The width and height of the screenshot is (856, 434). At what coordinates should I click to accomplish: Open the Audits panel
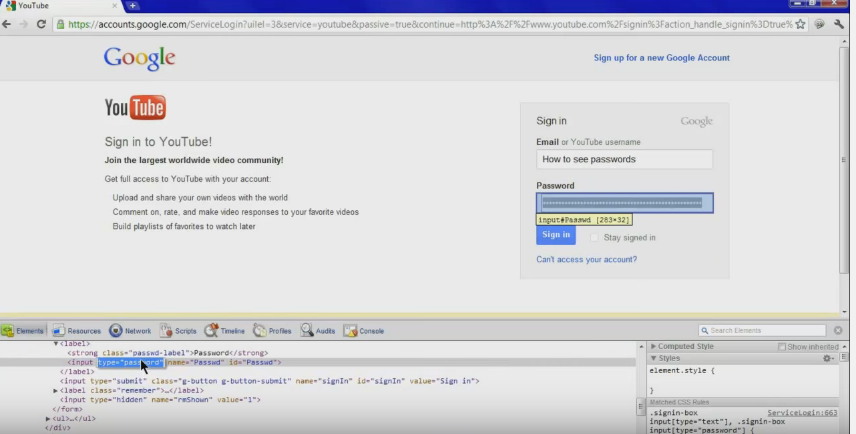(318, 330)
